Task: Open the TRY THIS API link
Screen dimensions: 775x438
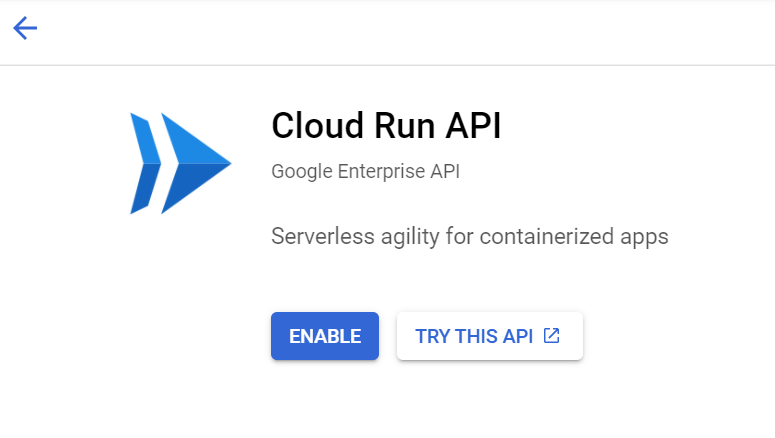Action: click(490, 336)
